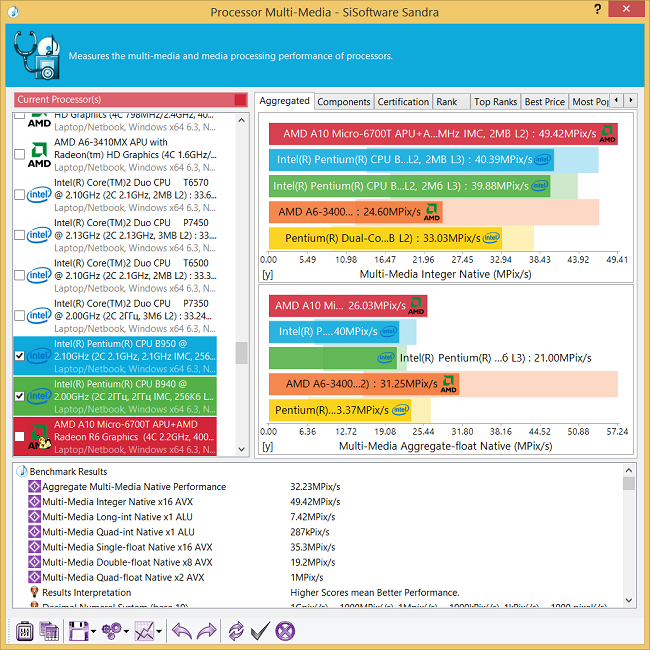The image size is (650, 650).
Task: Check the Core 2 Duo P7350 checkbox
Action: (19, 315)
